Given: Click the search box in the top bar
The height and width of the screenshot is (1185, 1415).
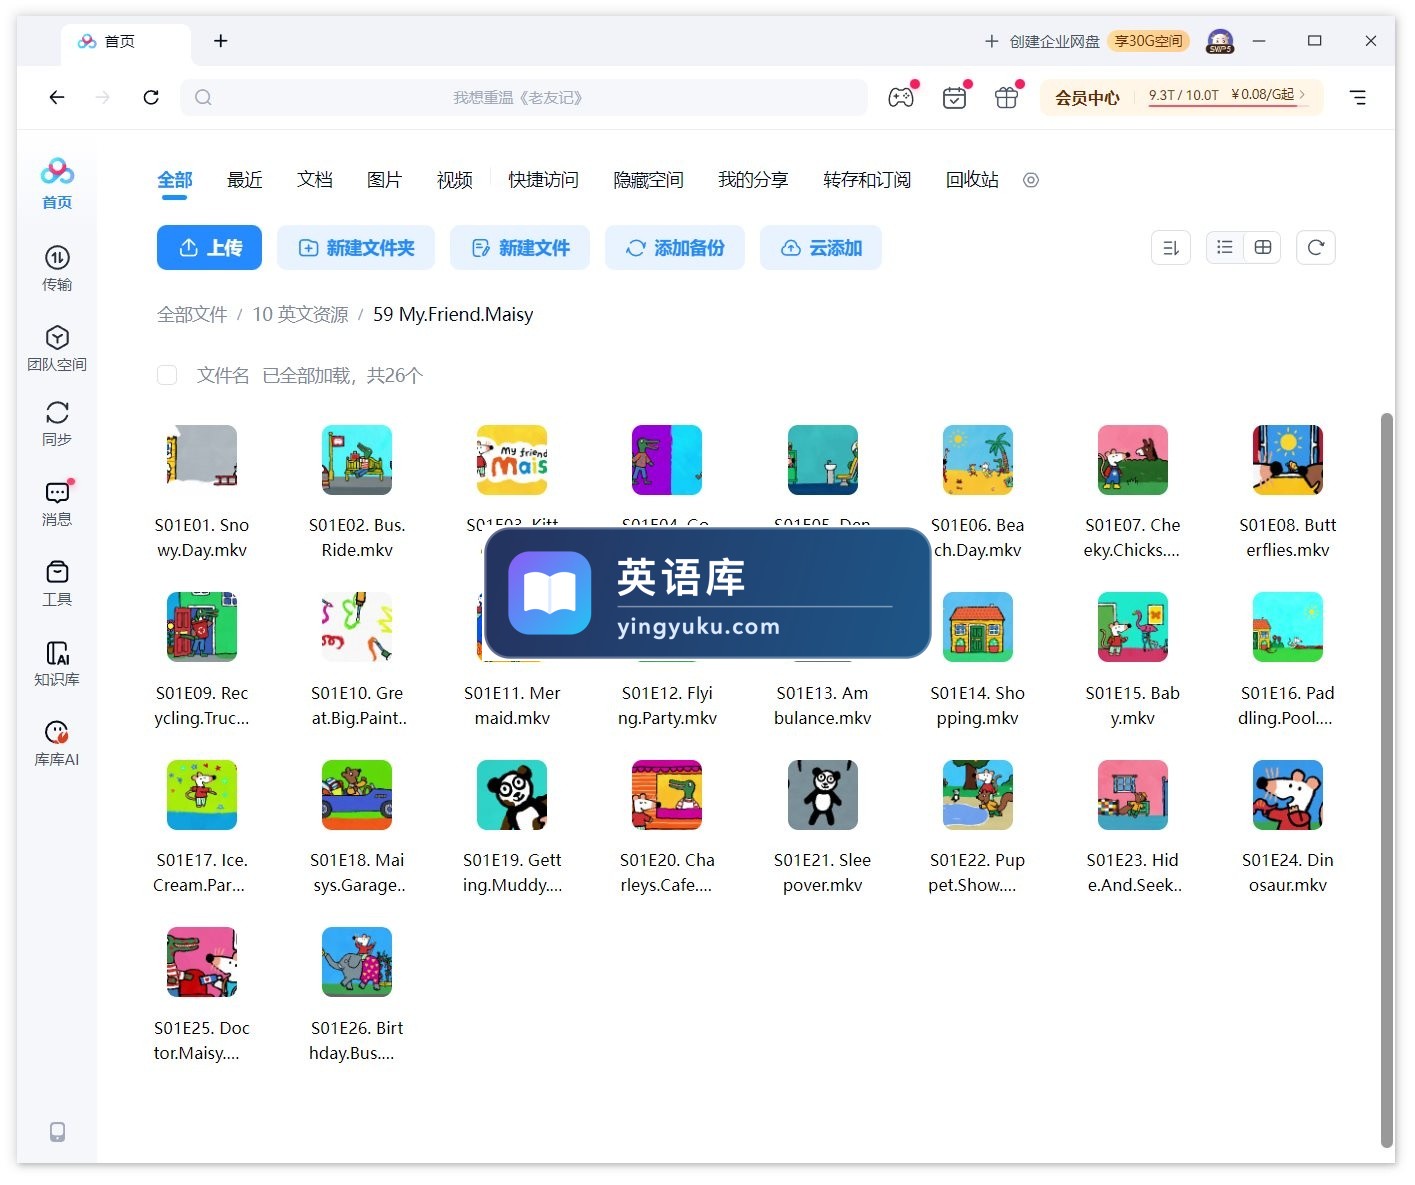Looking at the screenshot, I should (x=524, y=97).
